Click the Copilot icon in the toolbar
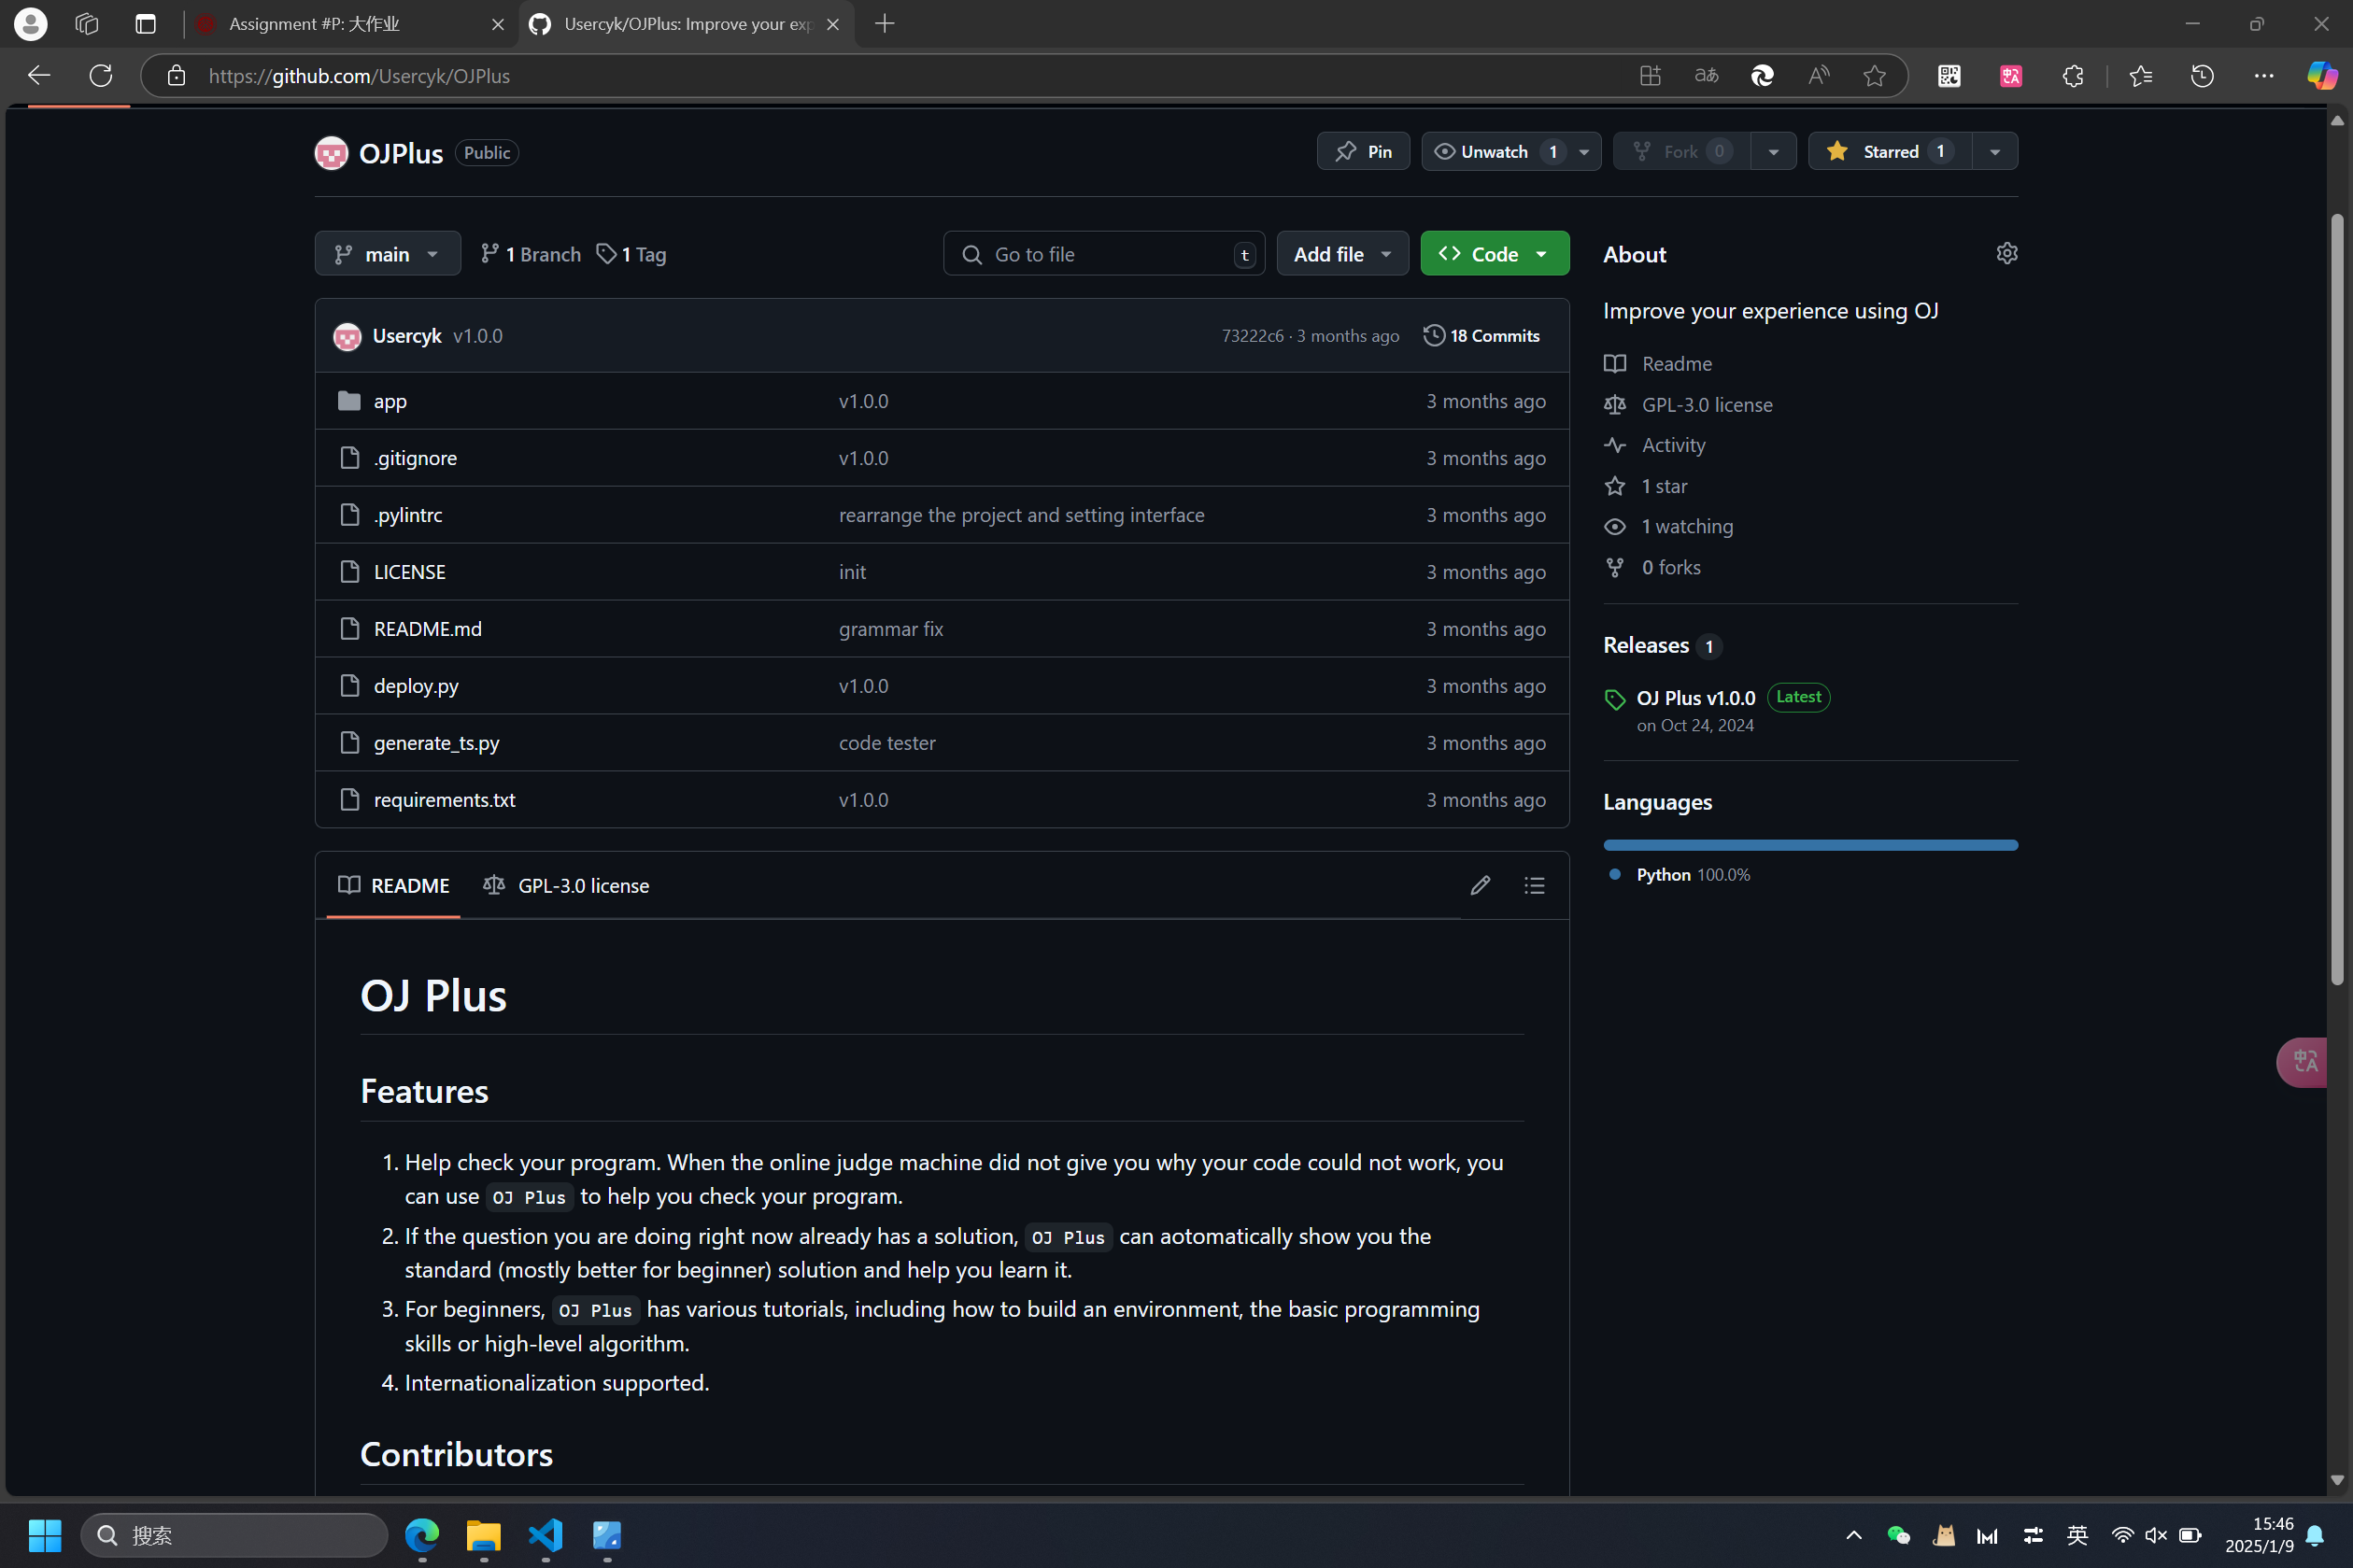Image resolution: width=2353 pixels, height=1568 pixels. (2321, 76)
